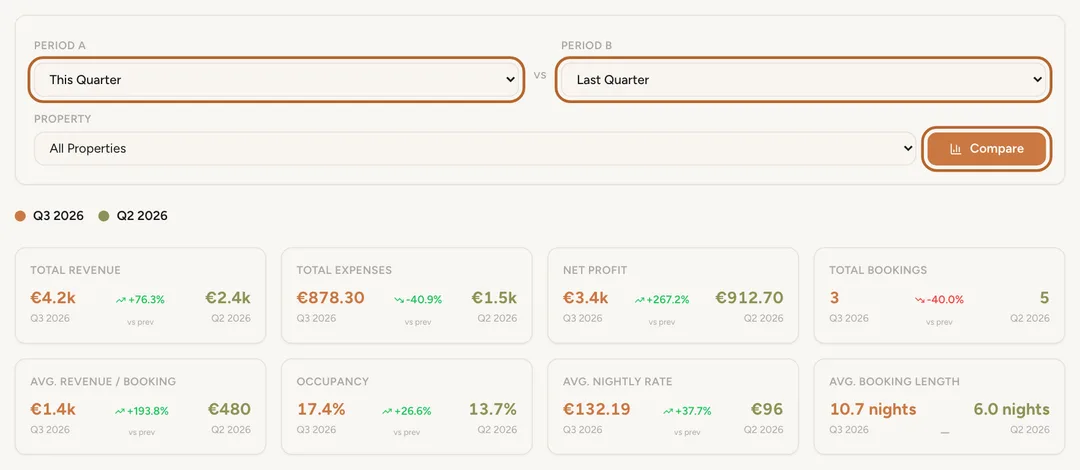Click the -40.9% expenses change
The width and height of the screenshot is (1080, 470).
pyautogui.click(x=424, y=300)
